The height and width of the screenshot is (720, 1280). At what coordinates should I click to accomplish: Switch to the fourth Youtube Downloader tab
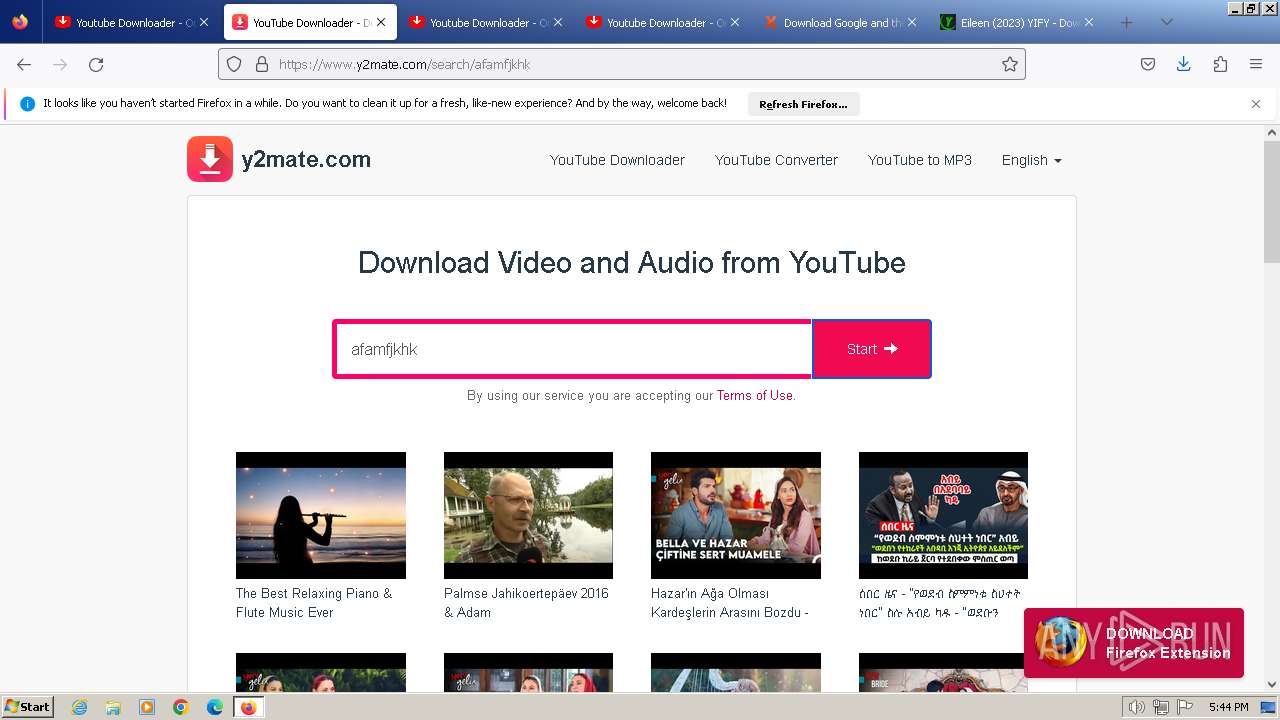click(661, 22)
